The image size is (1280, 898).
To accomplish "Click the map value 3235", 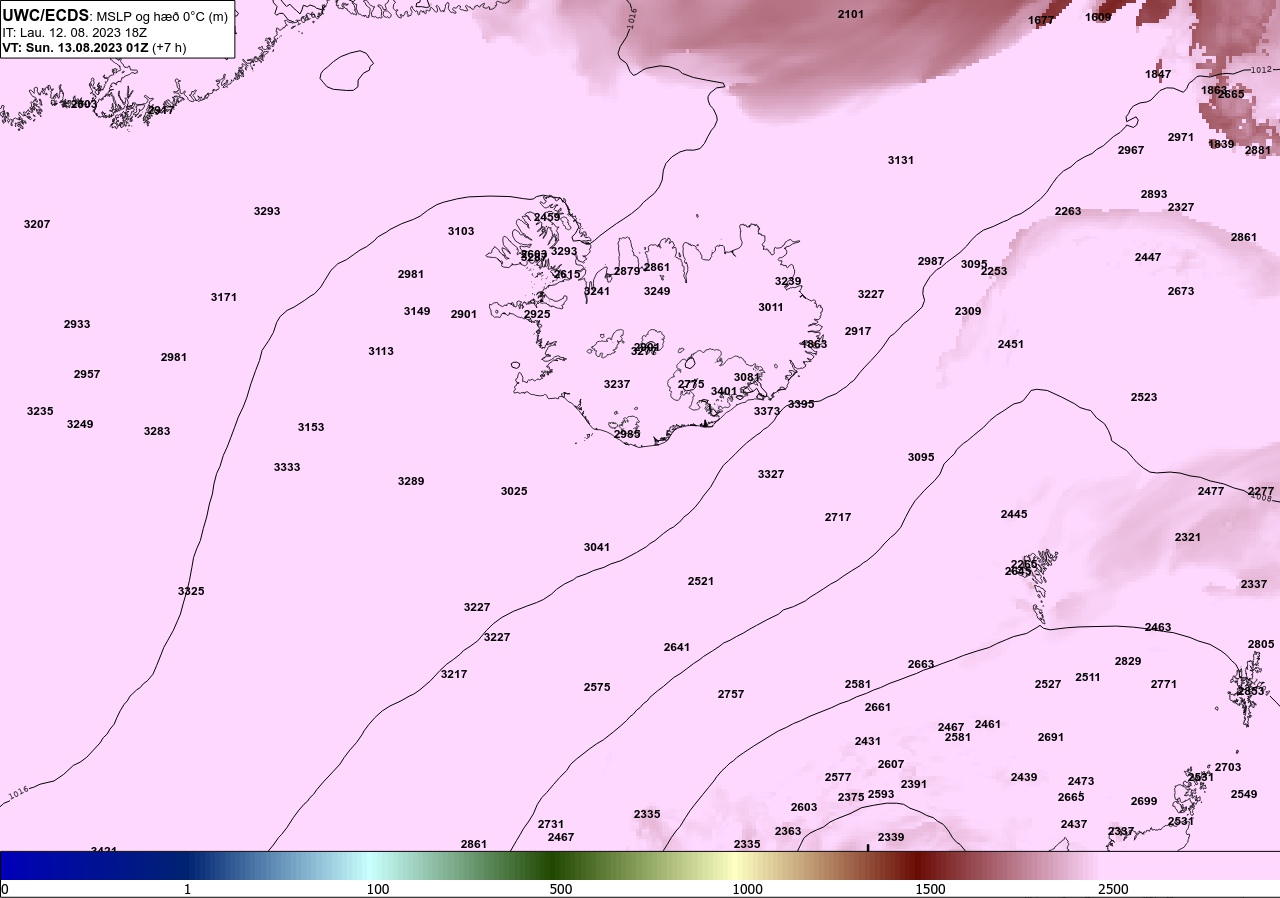I will [40, 411].
